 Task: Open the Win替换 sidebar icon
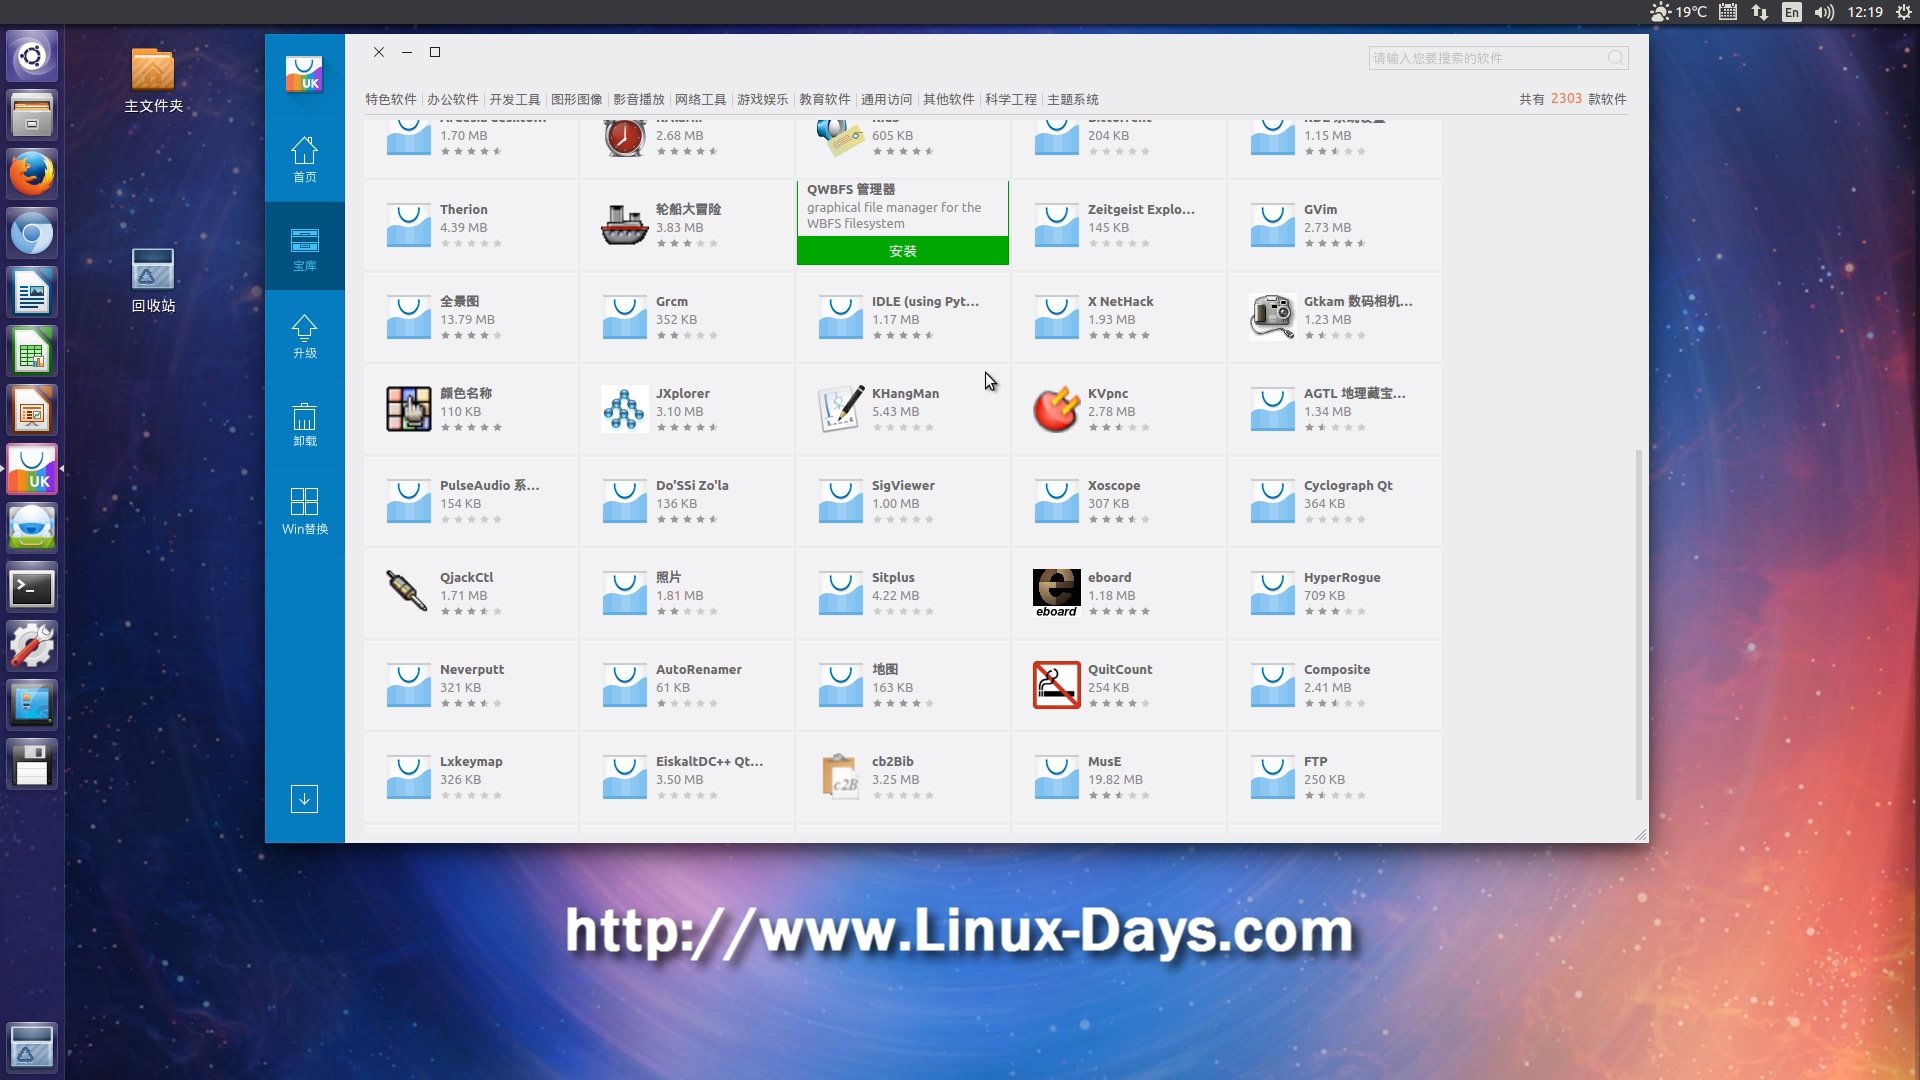point(304,511)
